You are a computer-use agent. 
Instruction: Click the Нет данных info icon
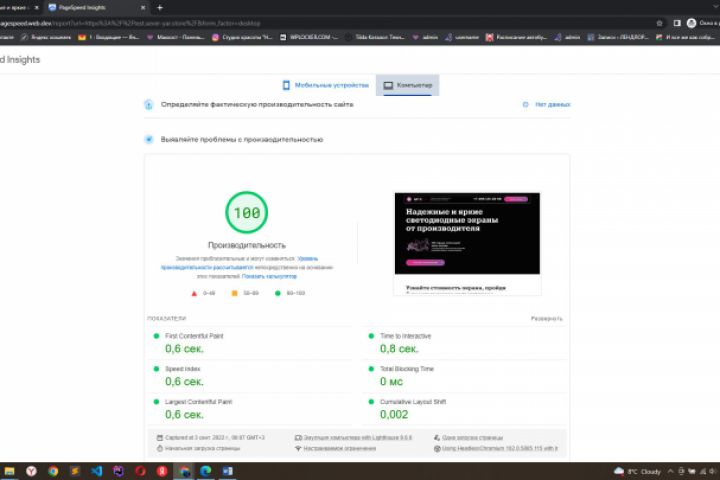pyautogui.click(x=526, y=105)
